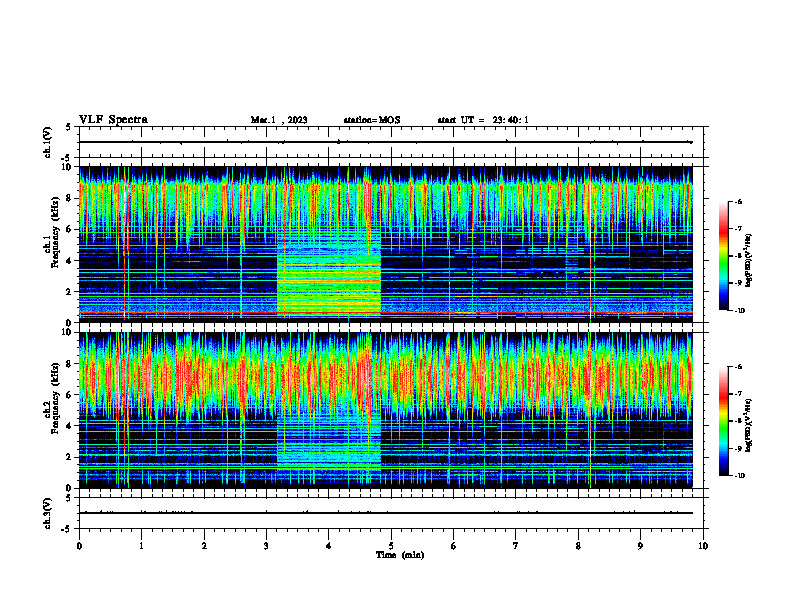792x612 pixels.
Task: Select the date text "Mar.1 , 2023"
Action: coord(279,120)
